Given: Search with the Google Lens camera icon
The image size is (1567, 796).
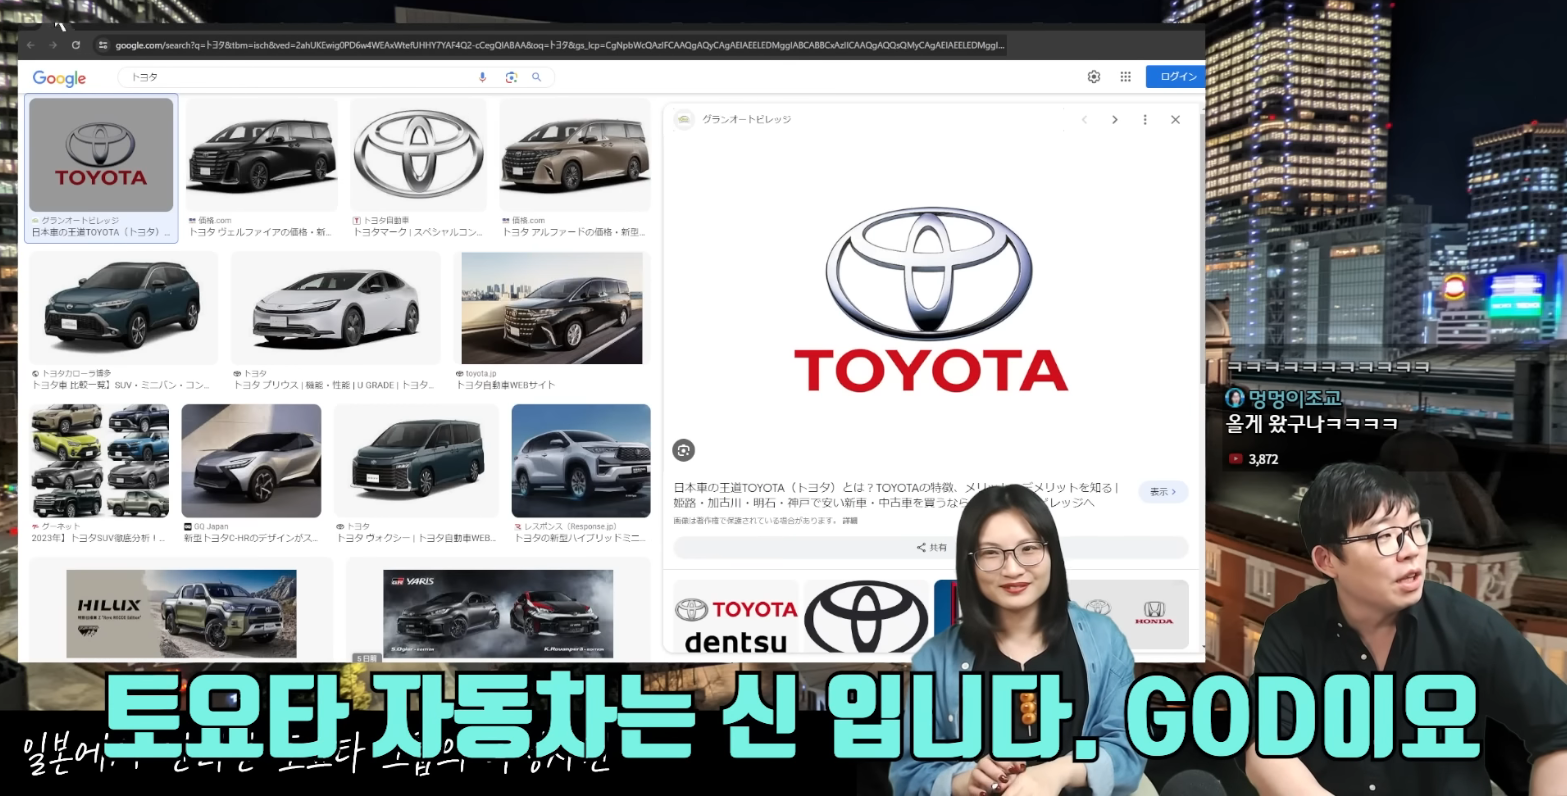Looking at the screenshot, I should point(511,77).
